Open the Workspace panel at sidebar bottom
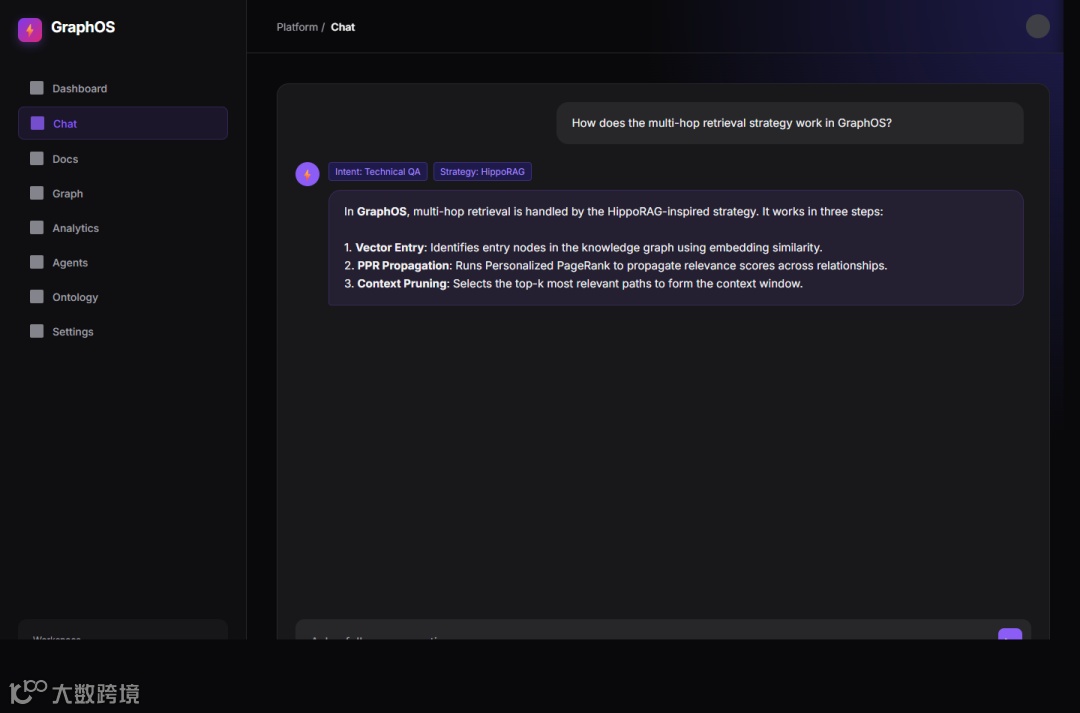This screenshot has height=713, width=1080. click(x=123, y=630)
